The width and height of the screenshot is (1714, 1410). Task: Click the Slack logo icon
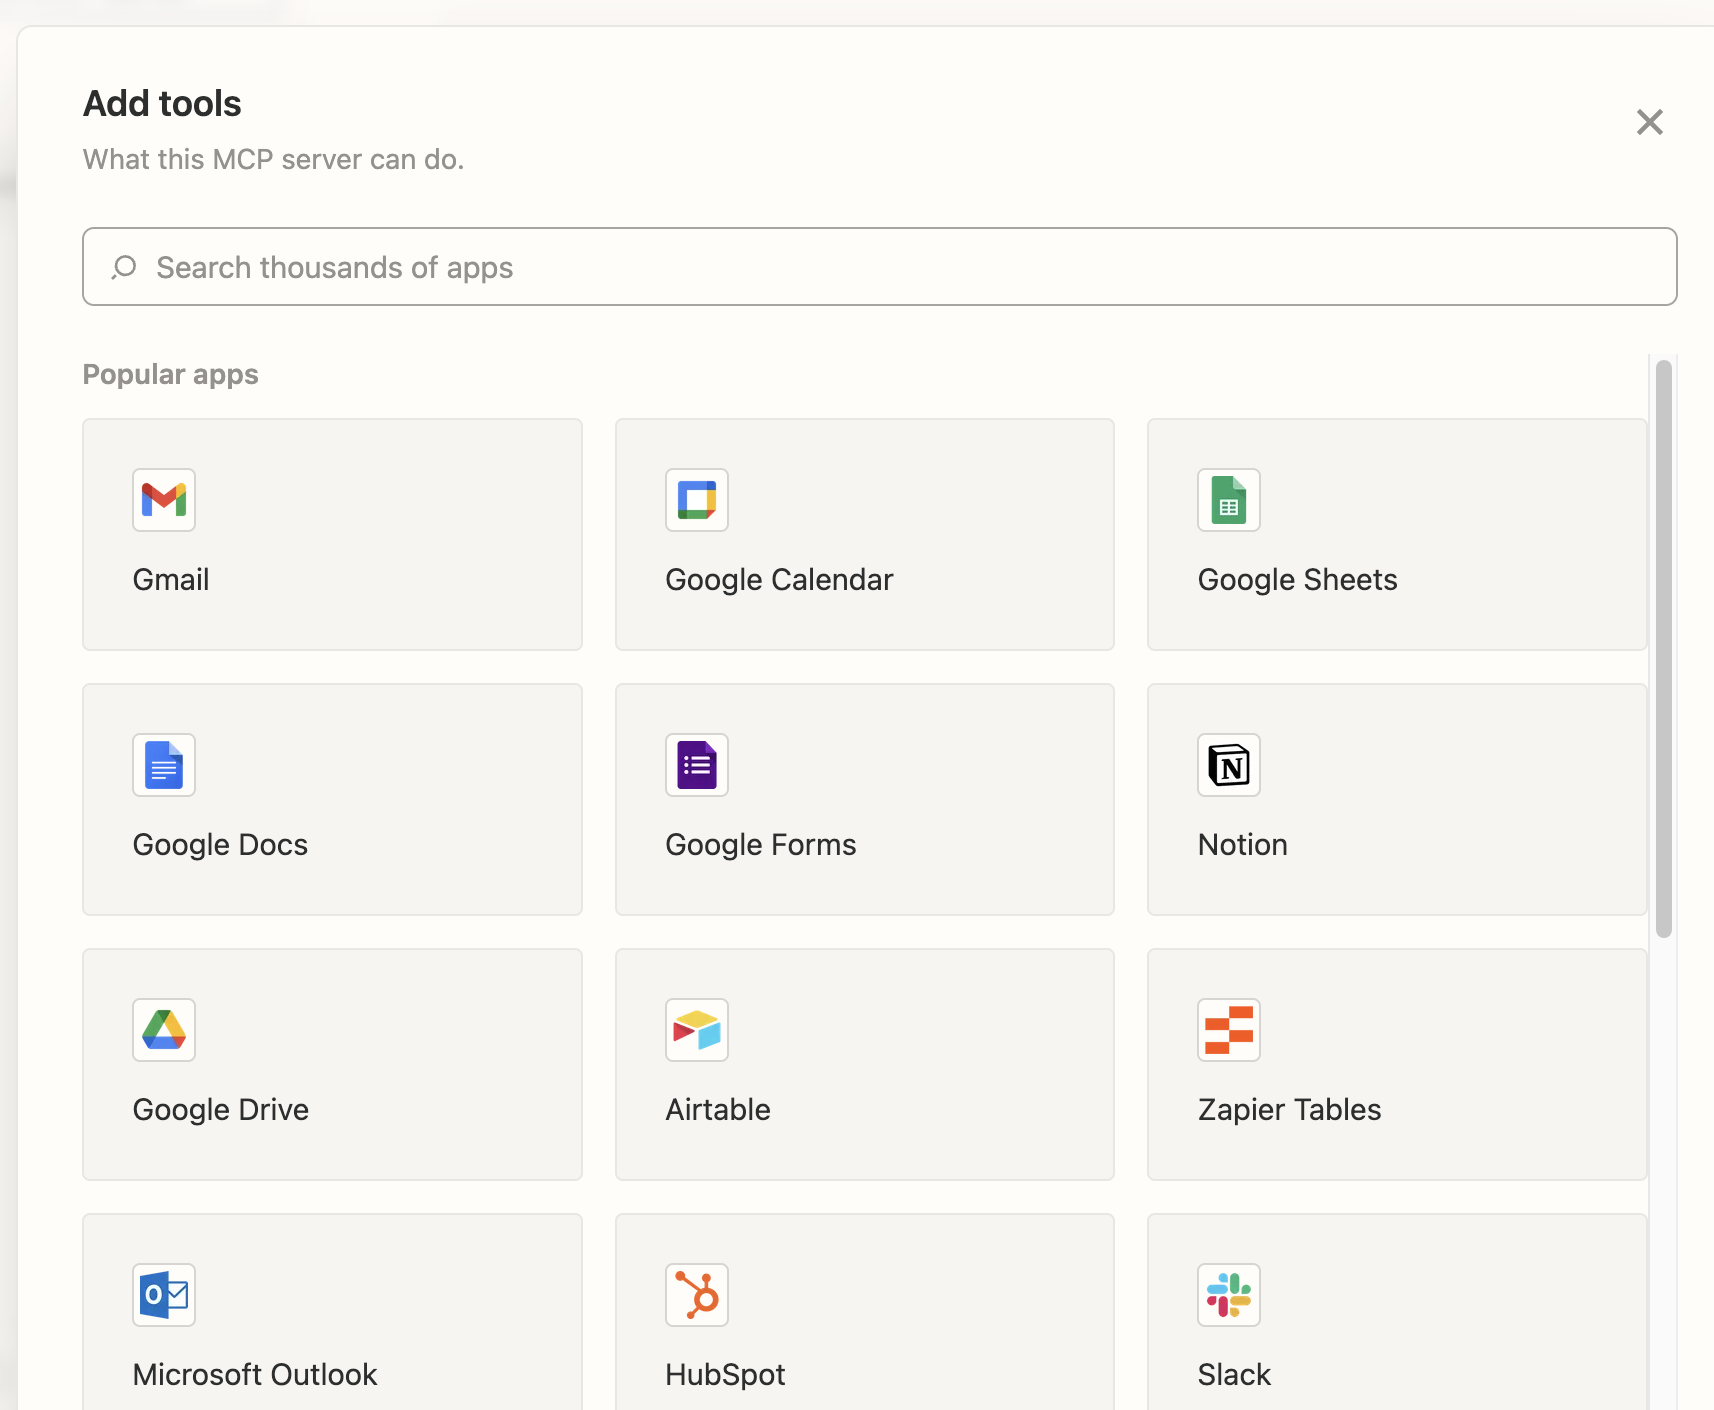coord(1229,1295)
